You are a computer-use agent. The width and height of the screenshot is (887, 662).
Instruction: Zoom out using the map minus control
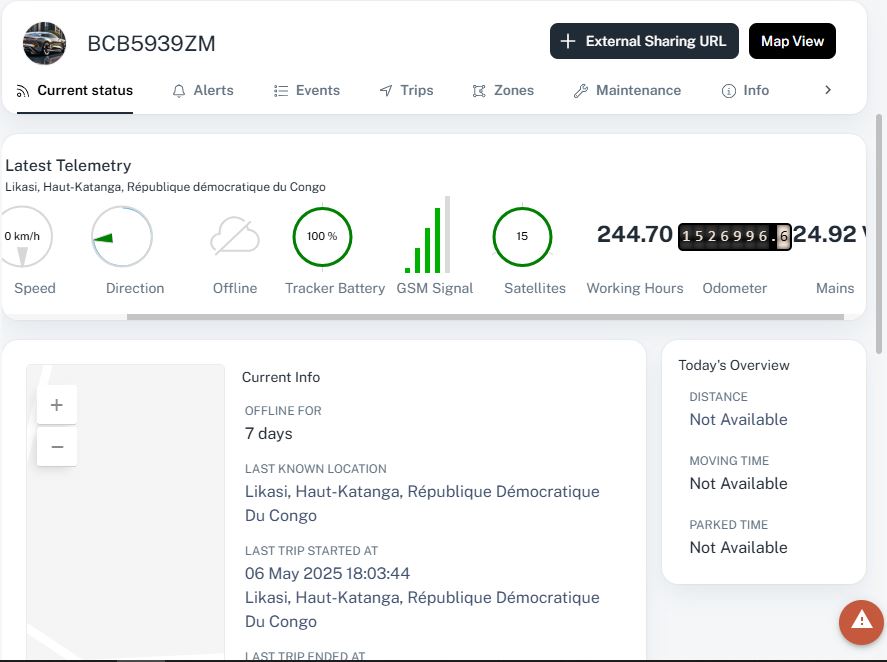[x=57, y=447]
